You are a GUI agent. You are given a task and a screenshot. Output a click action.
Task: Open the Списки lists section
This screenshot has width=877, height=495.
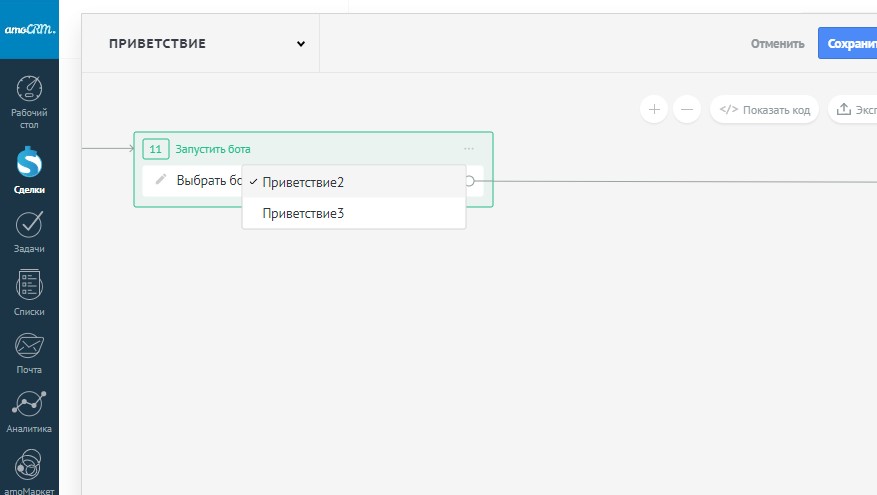[x=29, y=287]
